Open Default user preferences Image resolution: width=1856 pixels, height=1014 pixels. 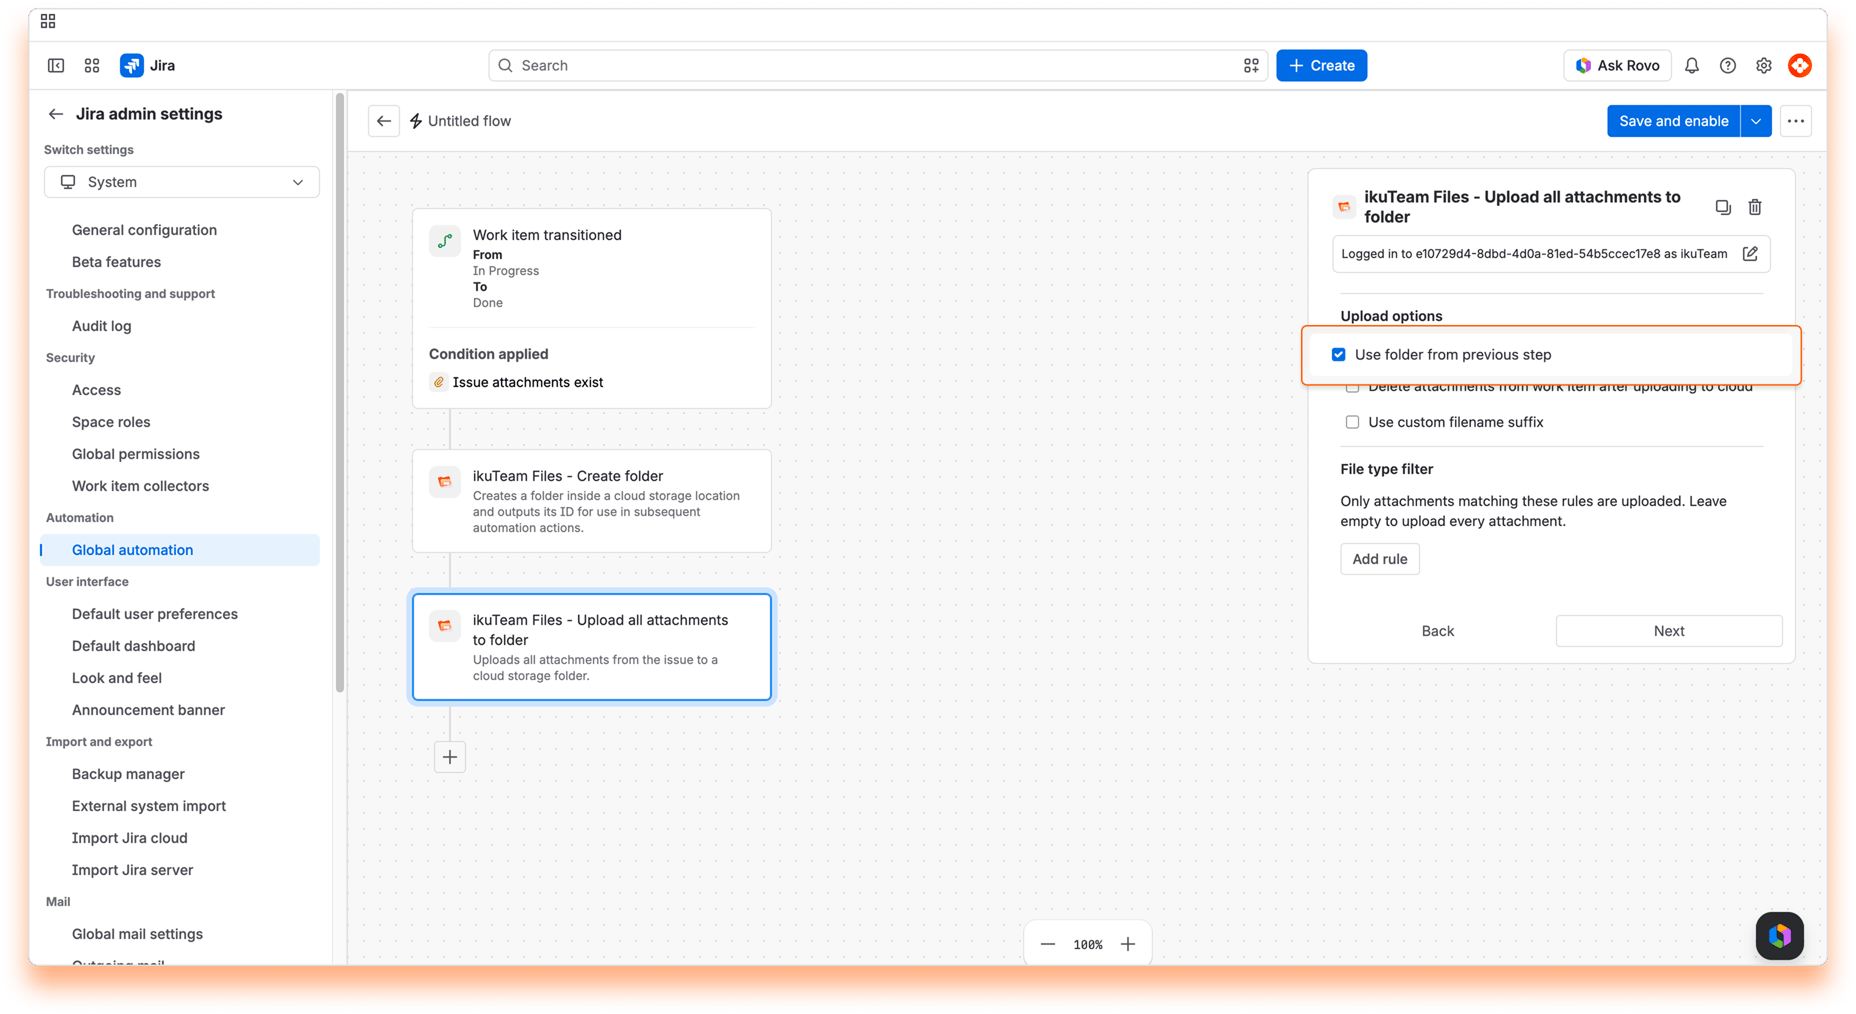point(155,614)
